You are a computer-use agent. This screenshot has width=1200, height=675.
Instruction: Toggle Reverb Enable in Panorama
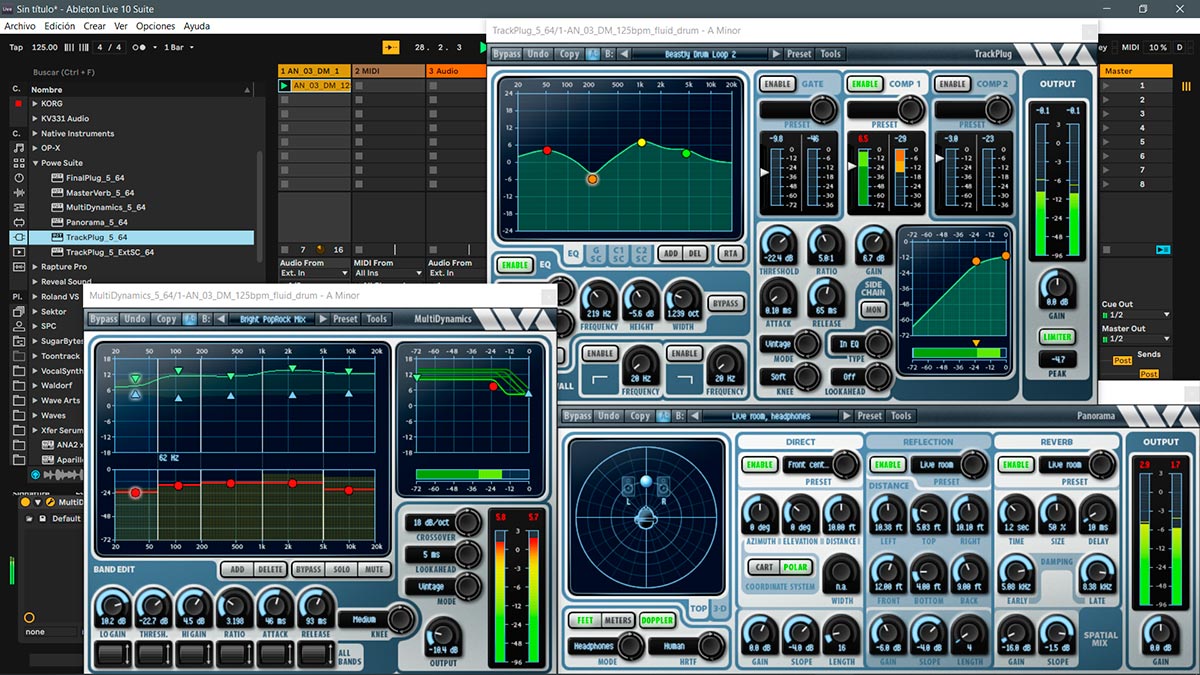coord(1016,465)
